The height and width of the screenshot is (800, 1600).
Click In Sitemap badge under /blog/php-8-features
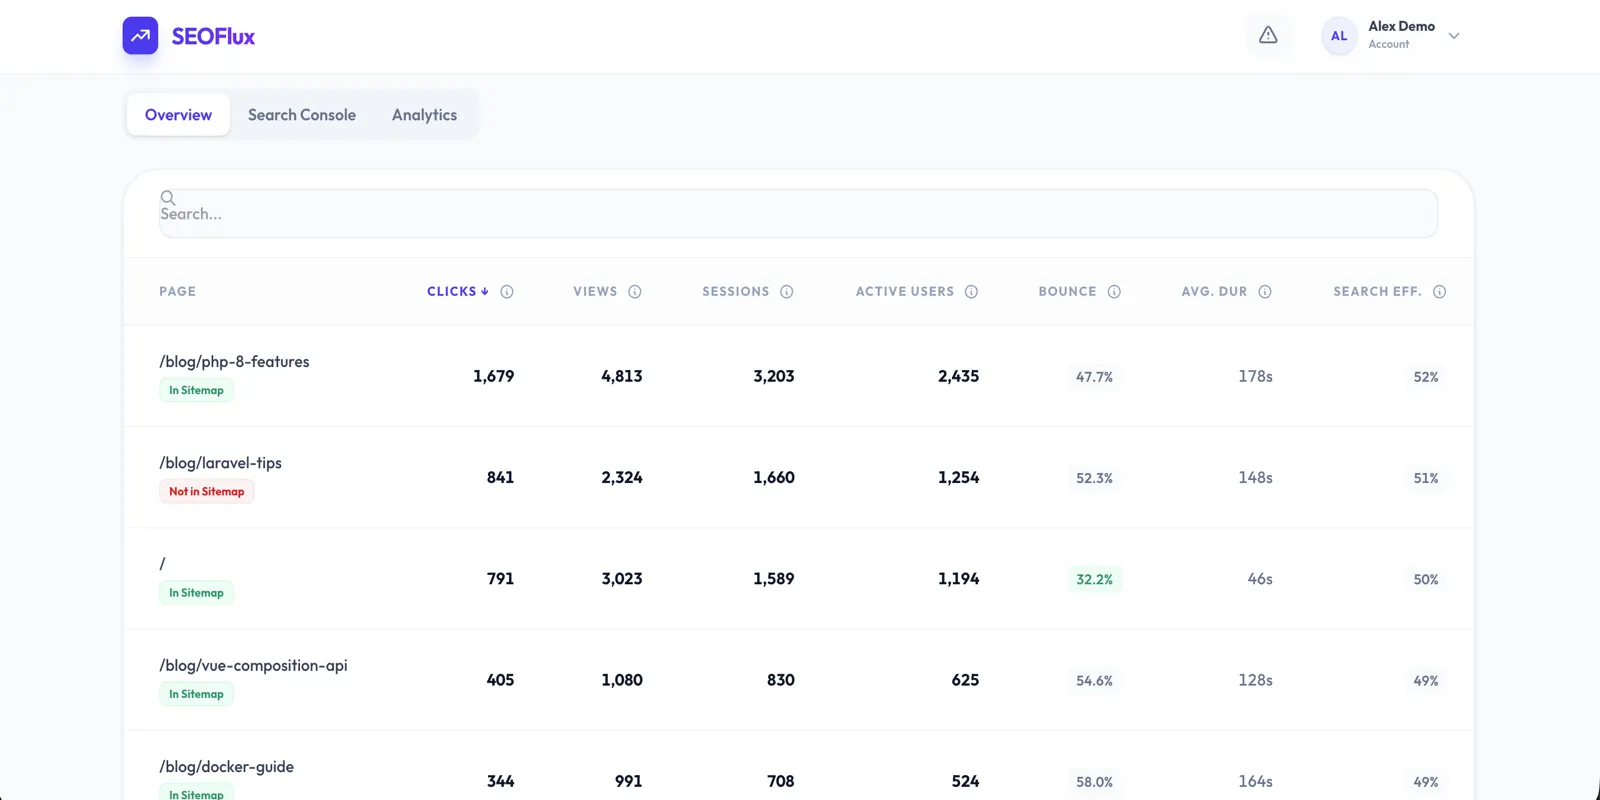click(196, 391)
